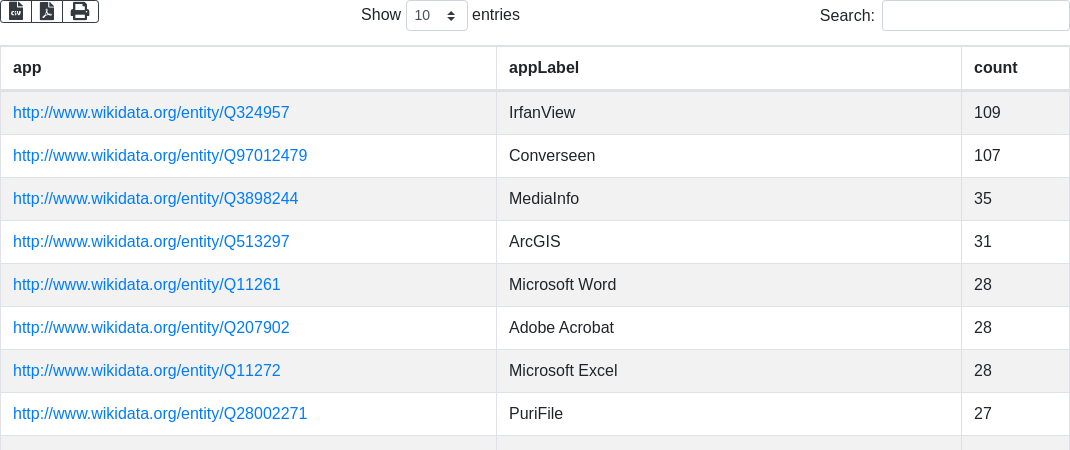Sort by the appLabel column header
The image size is (1070, 450).
[x=729, y=68]
